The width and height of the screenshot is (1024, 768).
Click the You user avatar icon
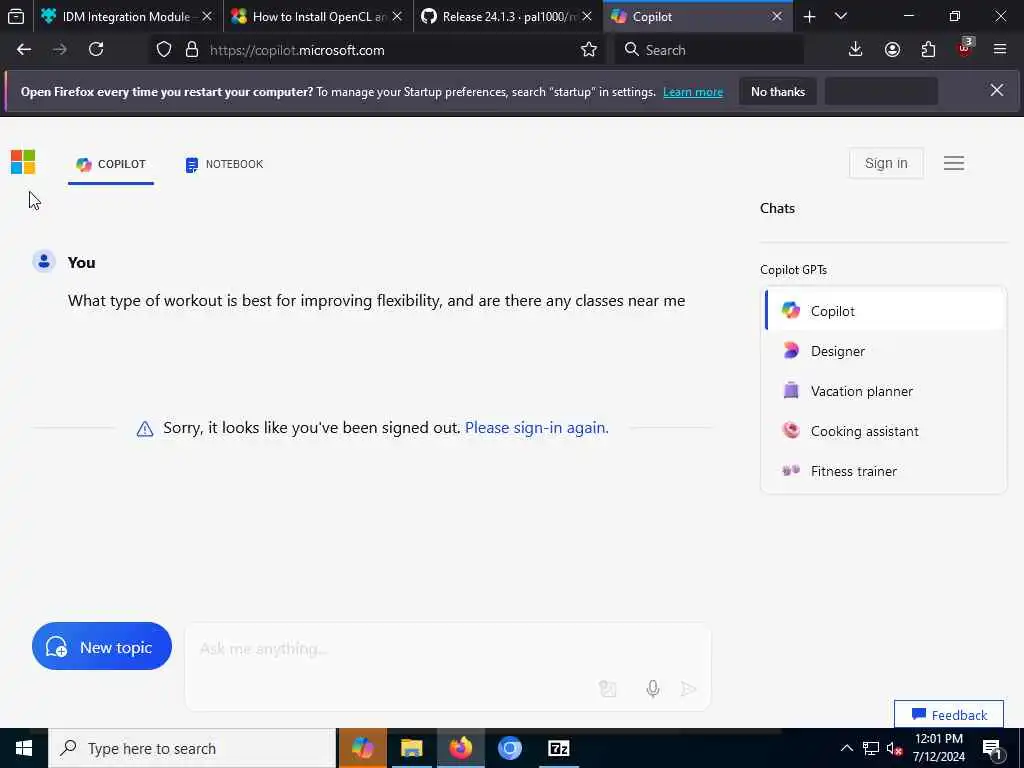coord(44,261)
